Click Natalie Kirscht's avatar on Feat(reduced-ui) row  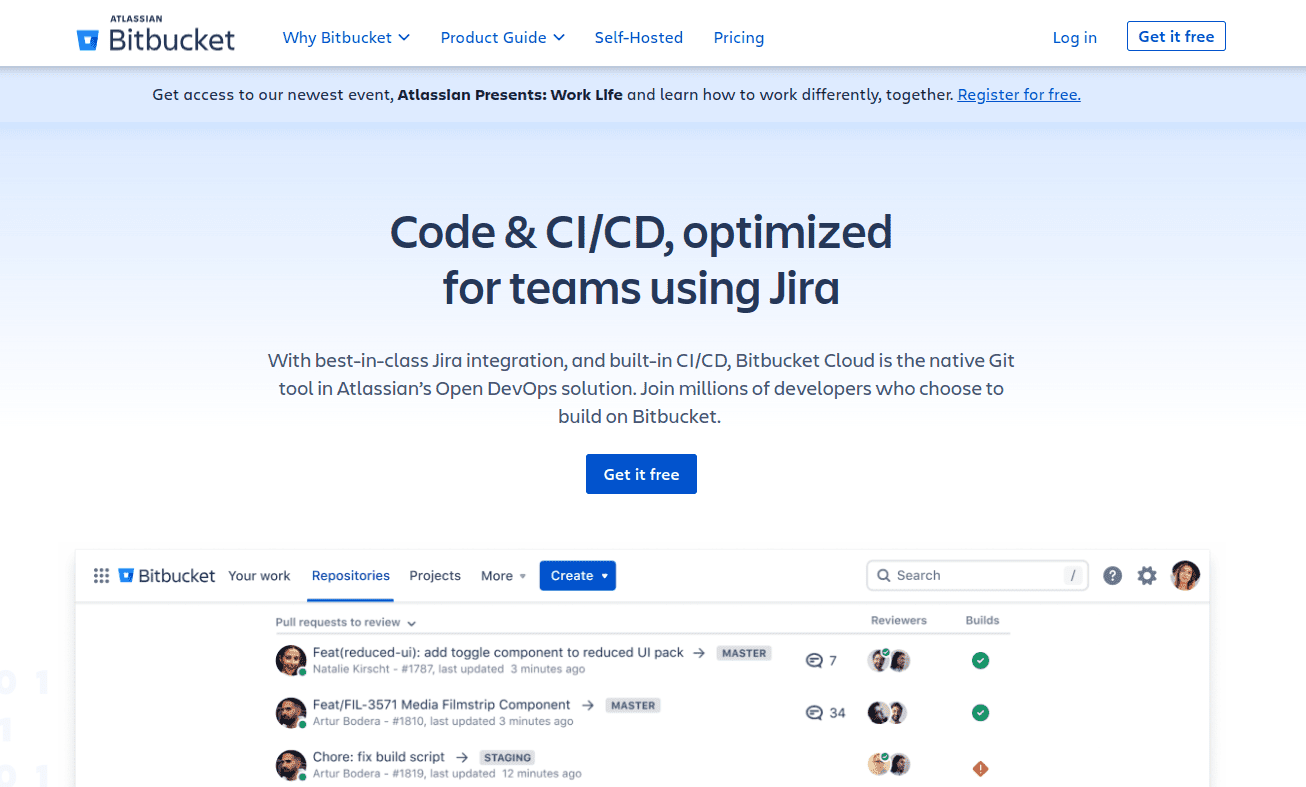tap(291, 660)
